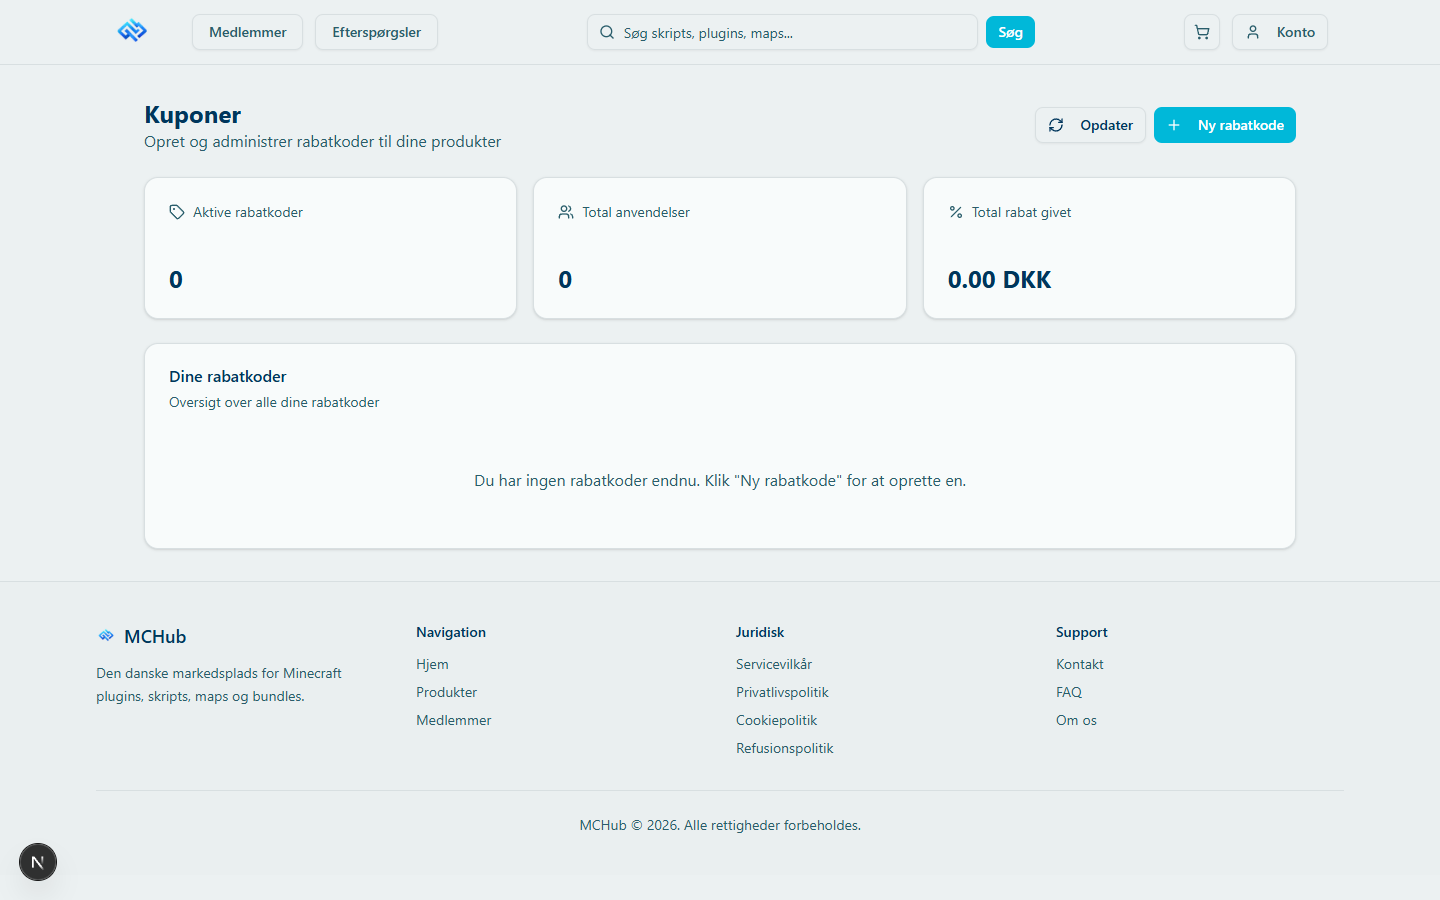Open the Servicevilkår link
Image resolution: width=1440 pixels, height=900 pixels.
pyautogui.click(x=774, y=664)
